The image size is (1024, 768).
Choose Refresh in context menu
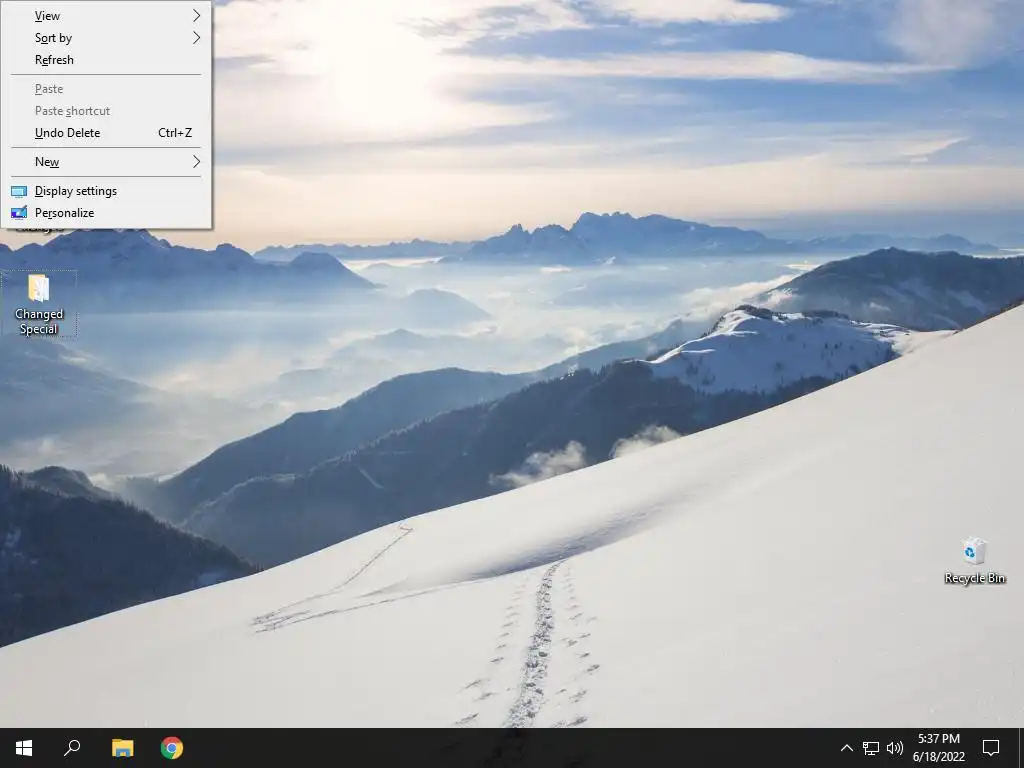tap(106, 60)
